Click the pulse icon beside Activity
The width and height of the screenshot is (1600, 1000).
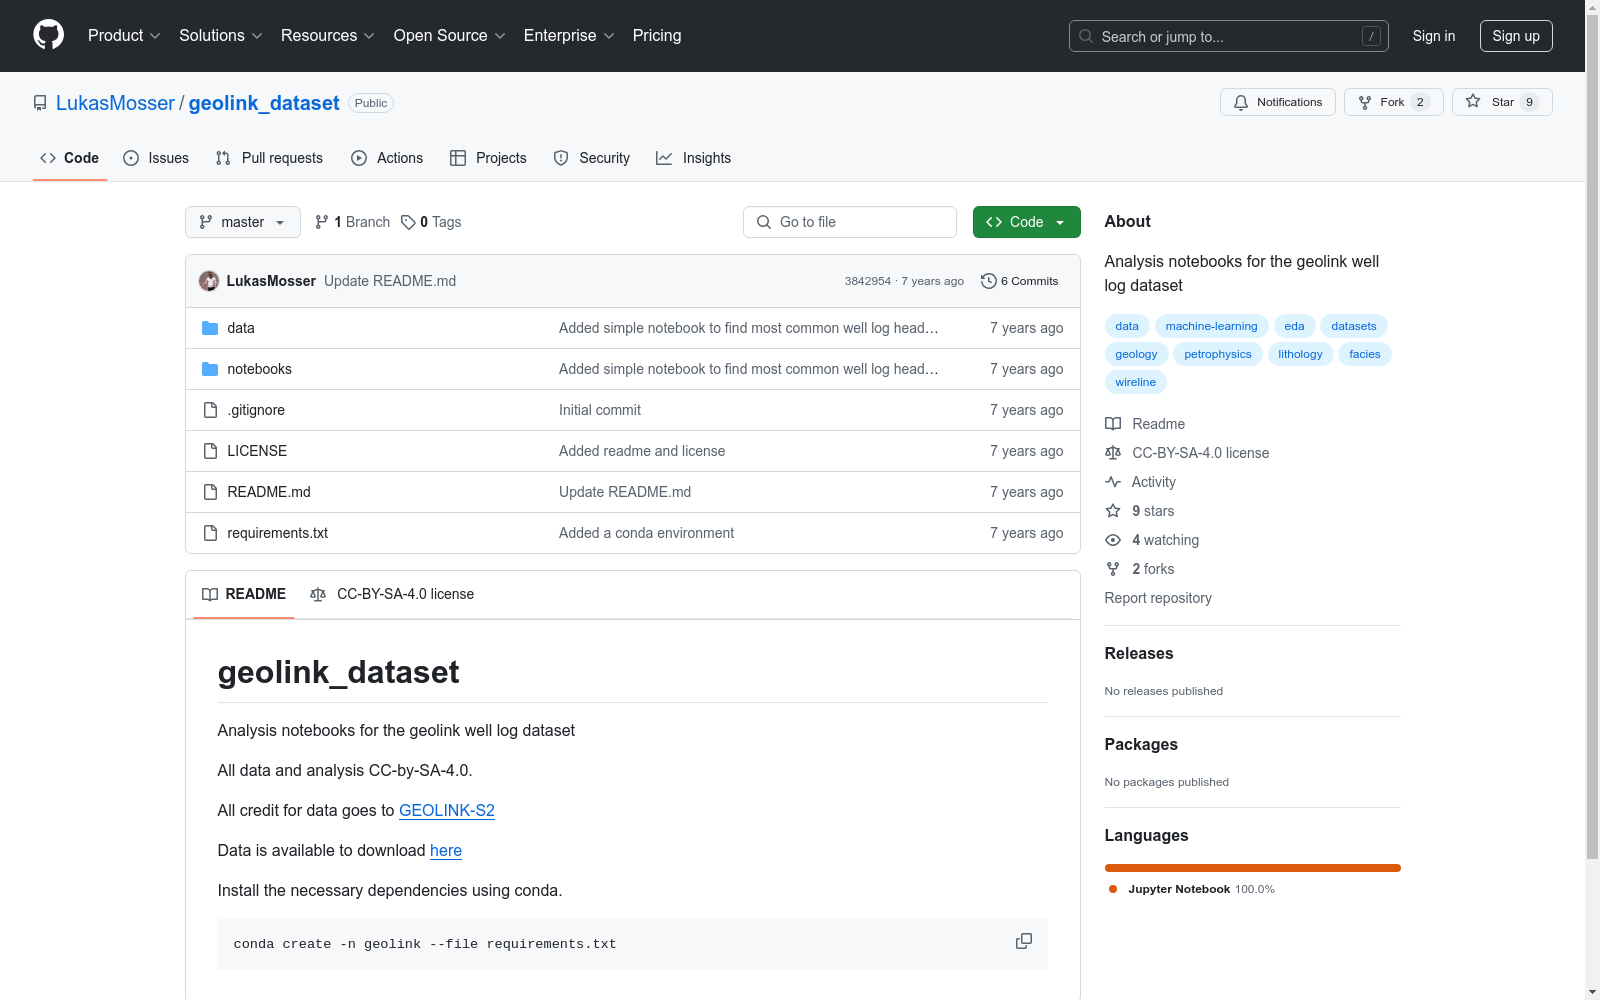pyautogui.click(x=1113, y=482)
